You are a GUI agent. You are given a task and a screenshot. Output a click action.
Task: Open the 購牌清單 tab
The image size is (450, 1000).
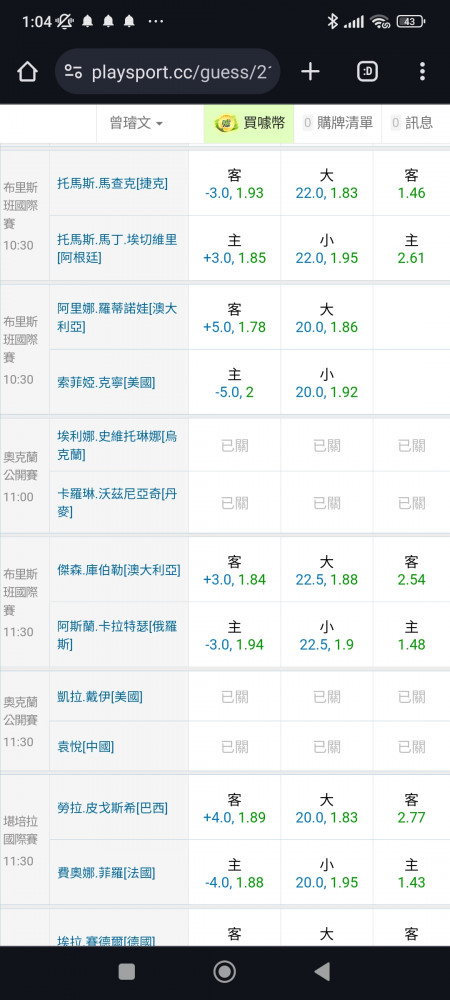(338, 123)
